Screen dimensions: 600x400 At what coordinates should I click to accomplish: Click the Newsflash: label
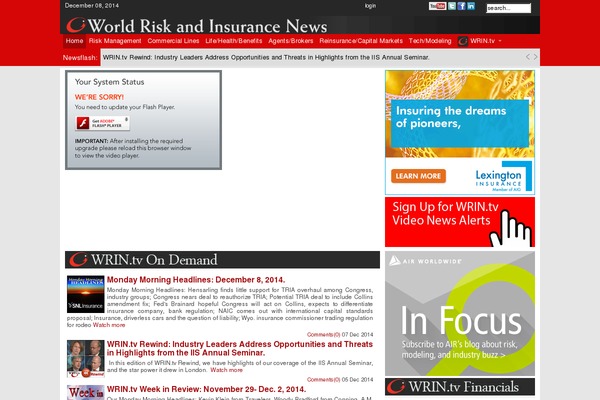(x=80, y=57)
